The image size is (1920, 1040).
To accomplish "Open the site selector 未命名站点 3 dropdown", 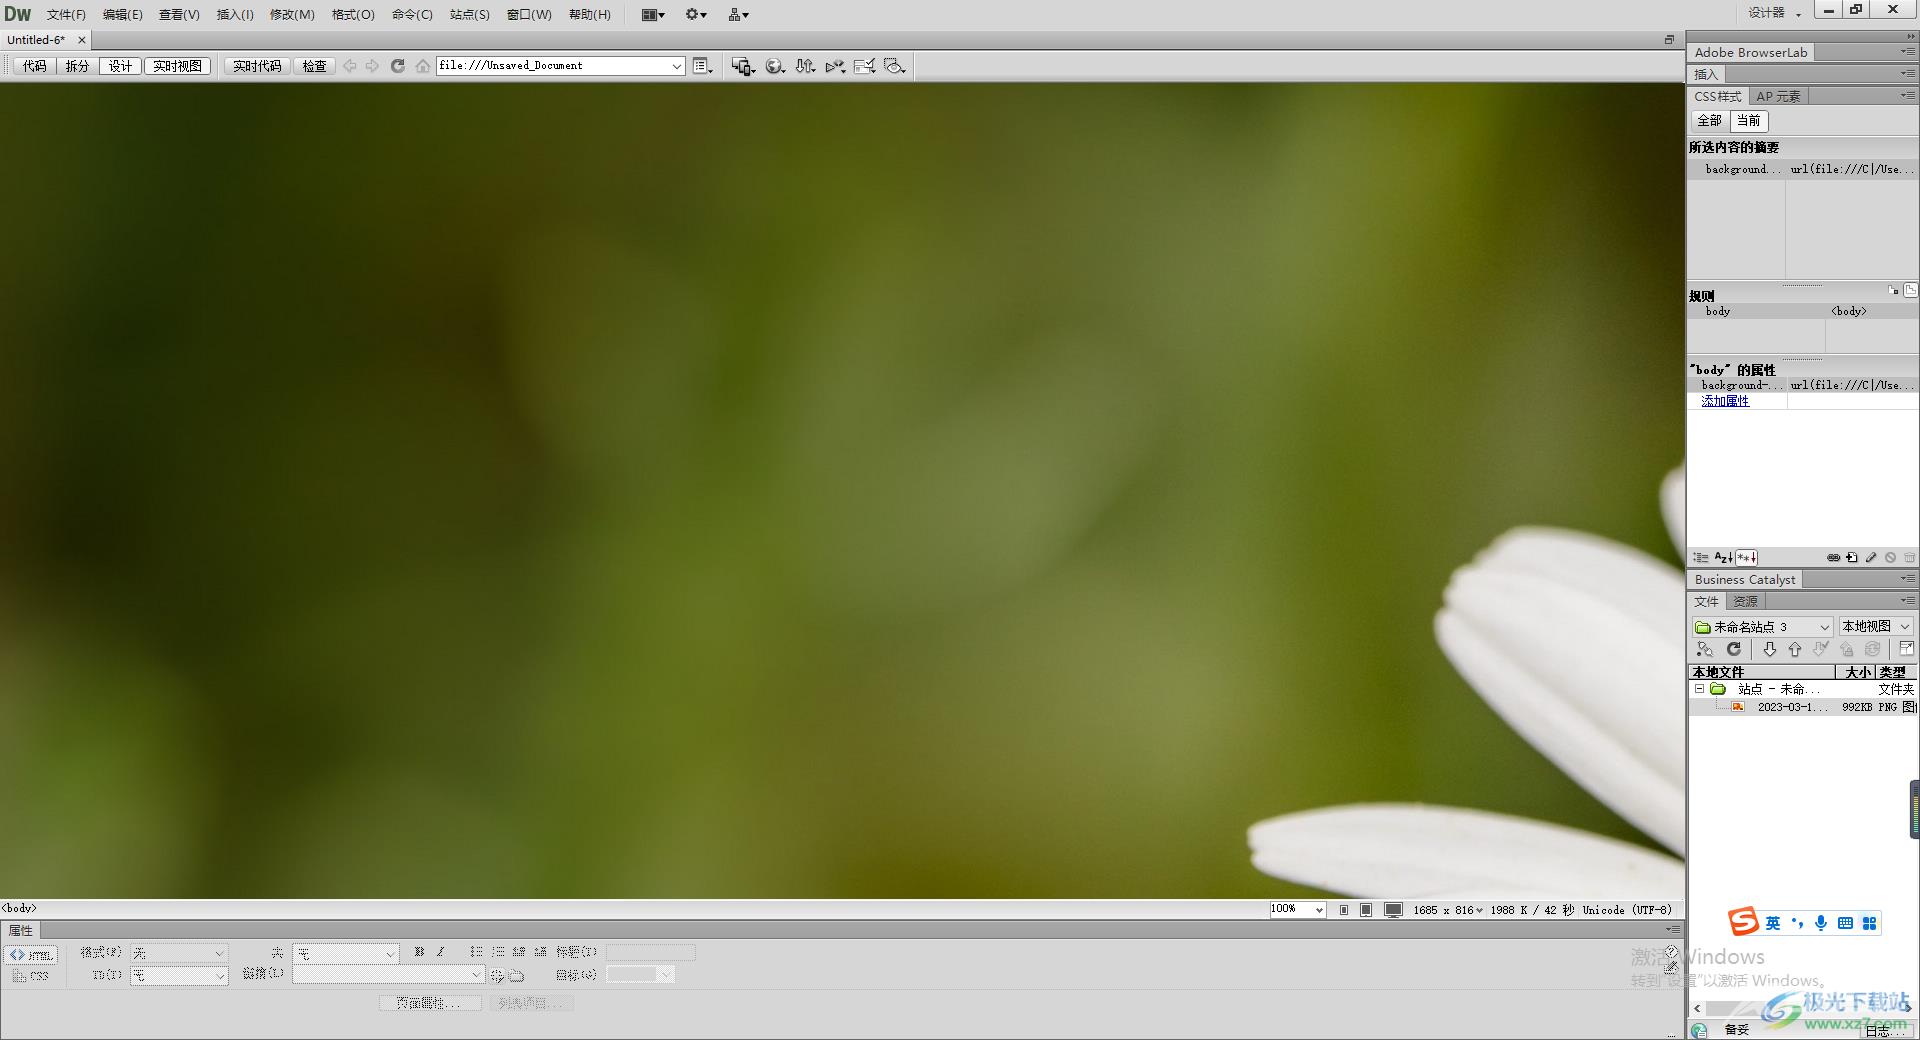I will (x=1762, y=627).
